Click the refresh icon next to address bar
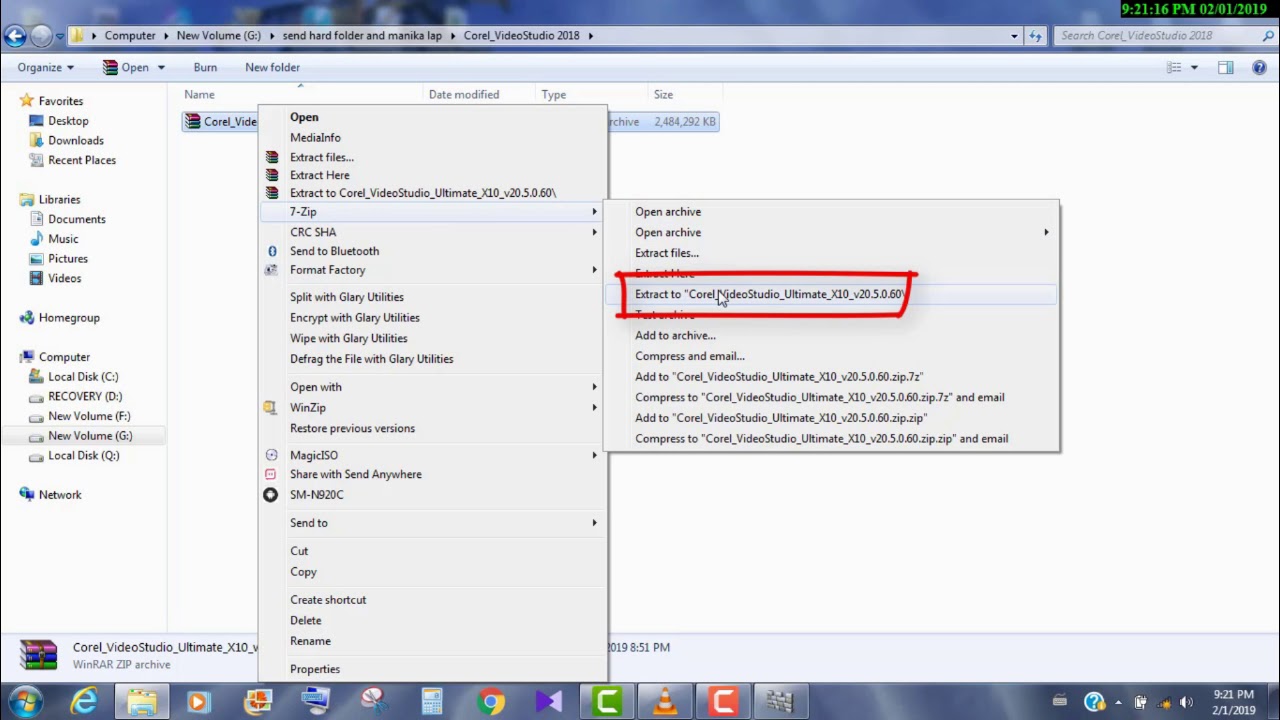The image size is (1280, 720). pyautogui.click(x=1035, y=36)
